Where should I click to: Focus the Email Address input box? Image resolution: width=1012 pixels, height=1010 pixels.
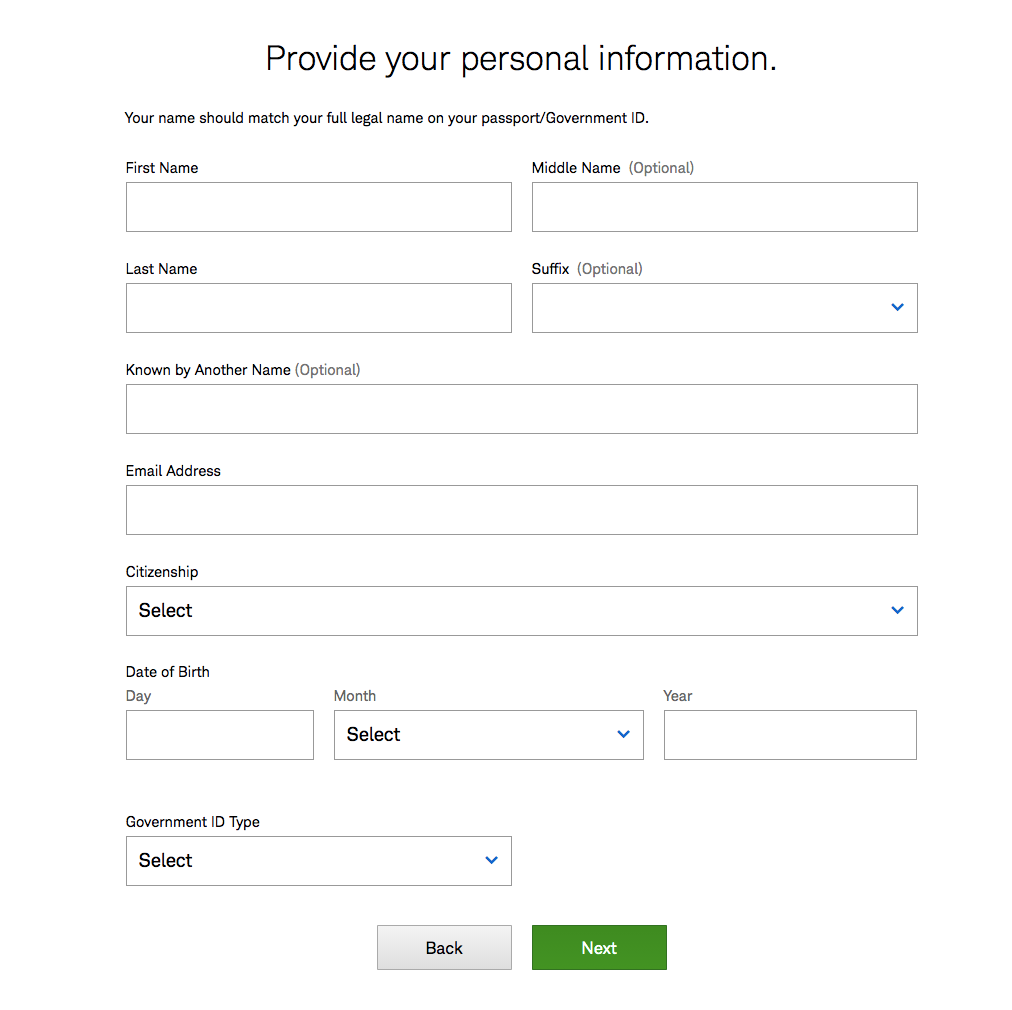521,509
